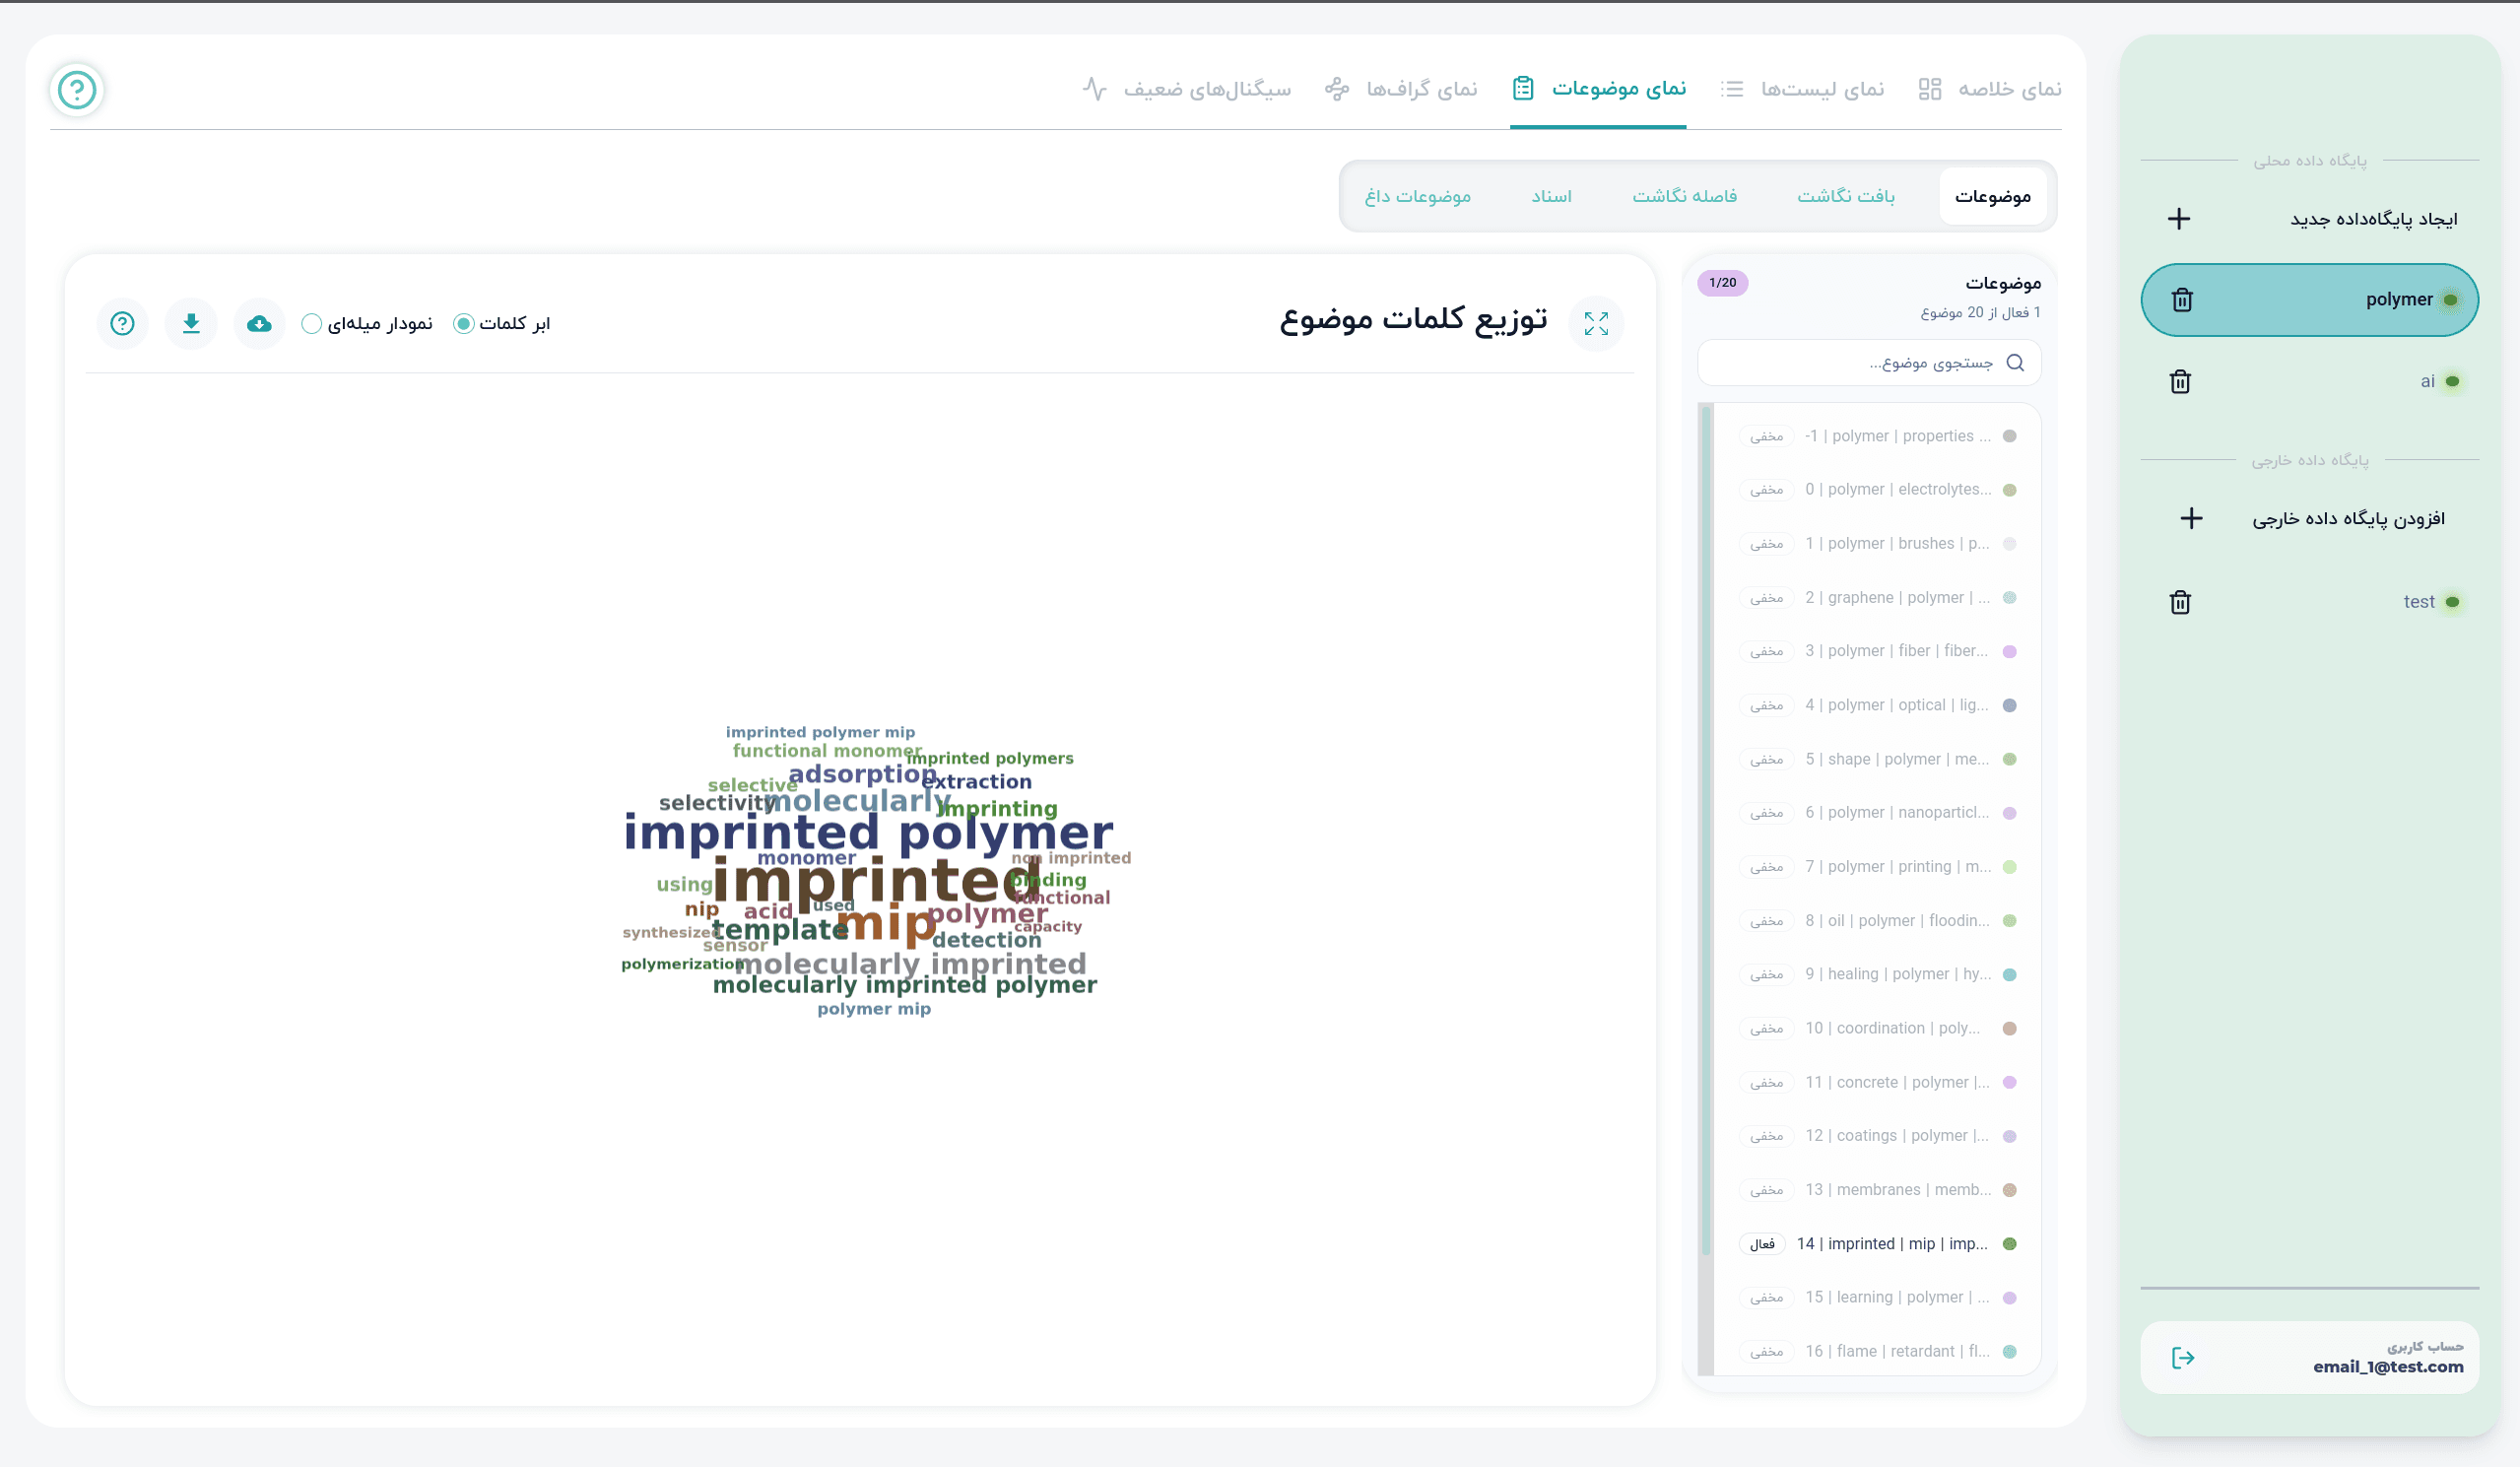
Task: Expand word cloud to fullscreen
Action: [x=1596, y=323]
